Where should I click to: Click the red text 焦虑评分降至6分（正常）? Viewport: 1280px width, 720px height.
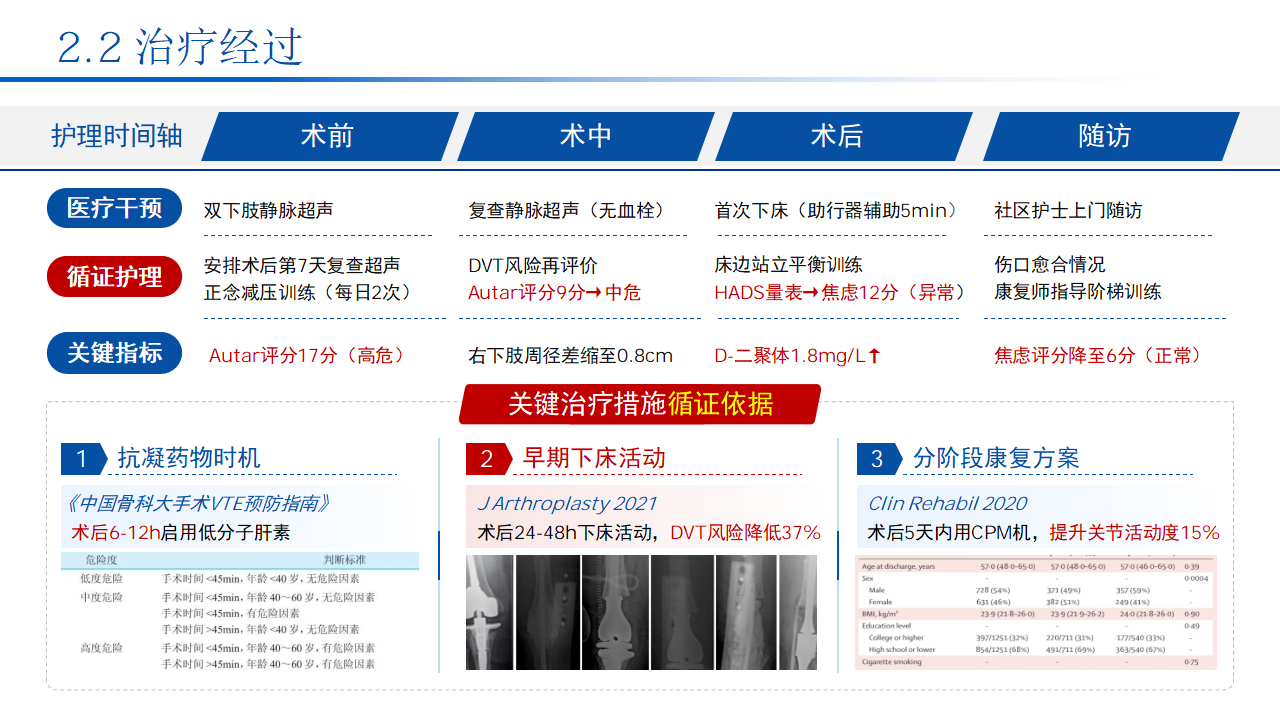click(x=1098, y=355)
